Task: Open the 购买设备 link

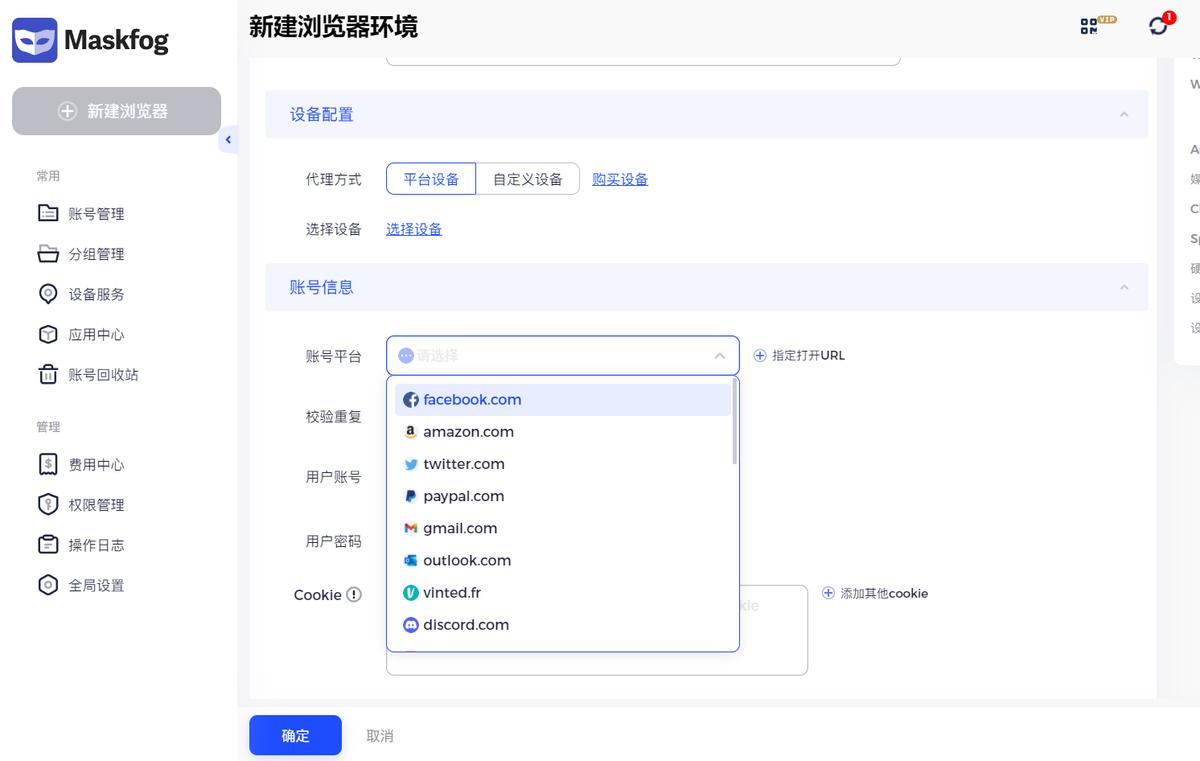Action: pos(620,179)
